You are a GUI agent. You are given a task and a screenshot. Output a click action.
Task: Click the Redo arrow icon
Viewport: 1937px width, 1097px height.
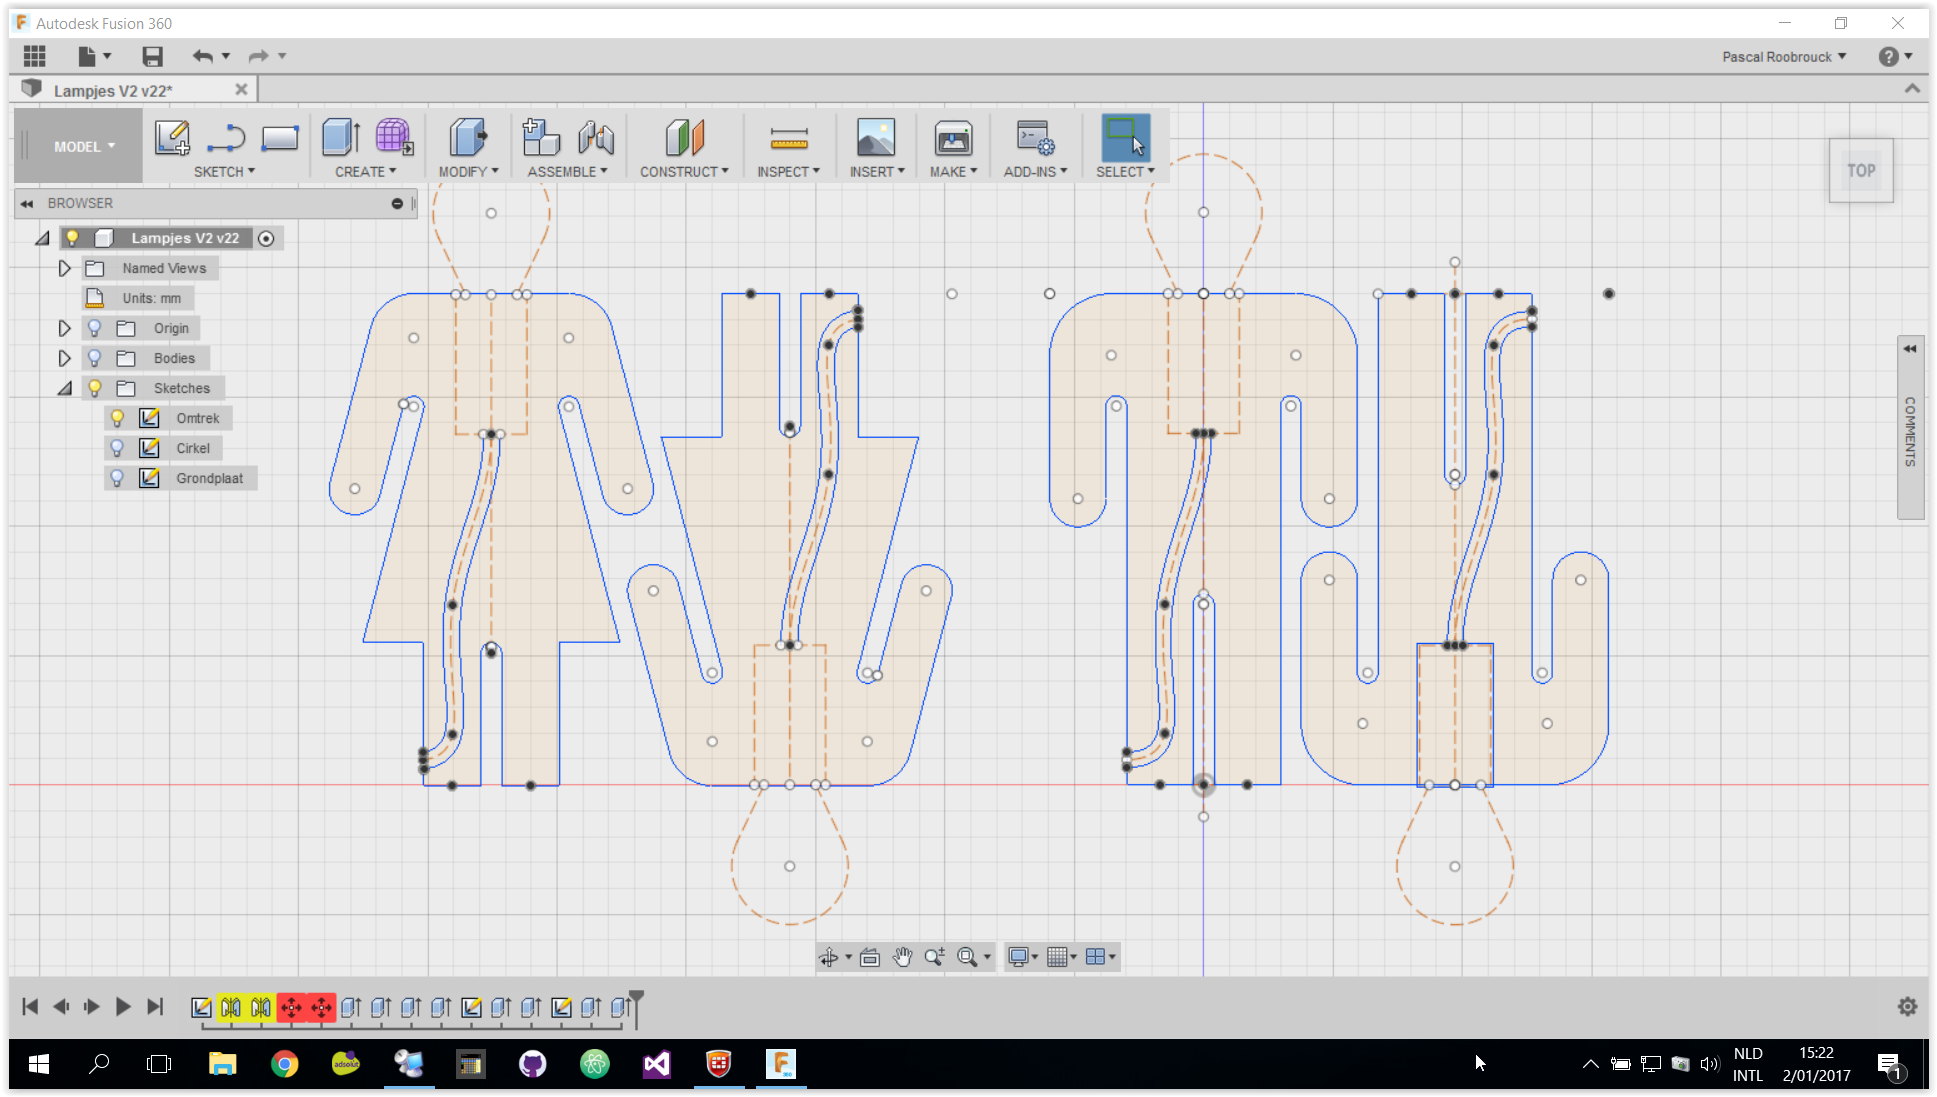pyautogui.click(x=259, y=56)
